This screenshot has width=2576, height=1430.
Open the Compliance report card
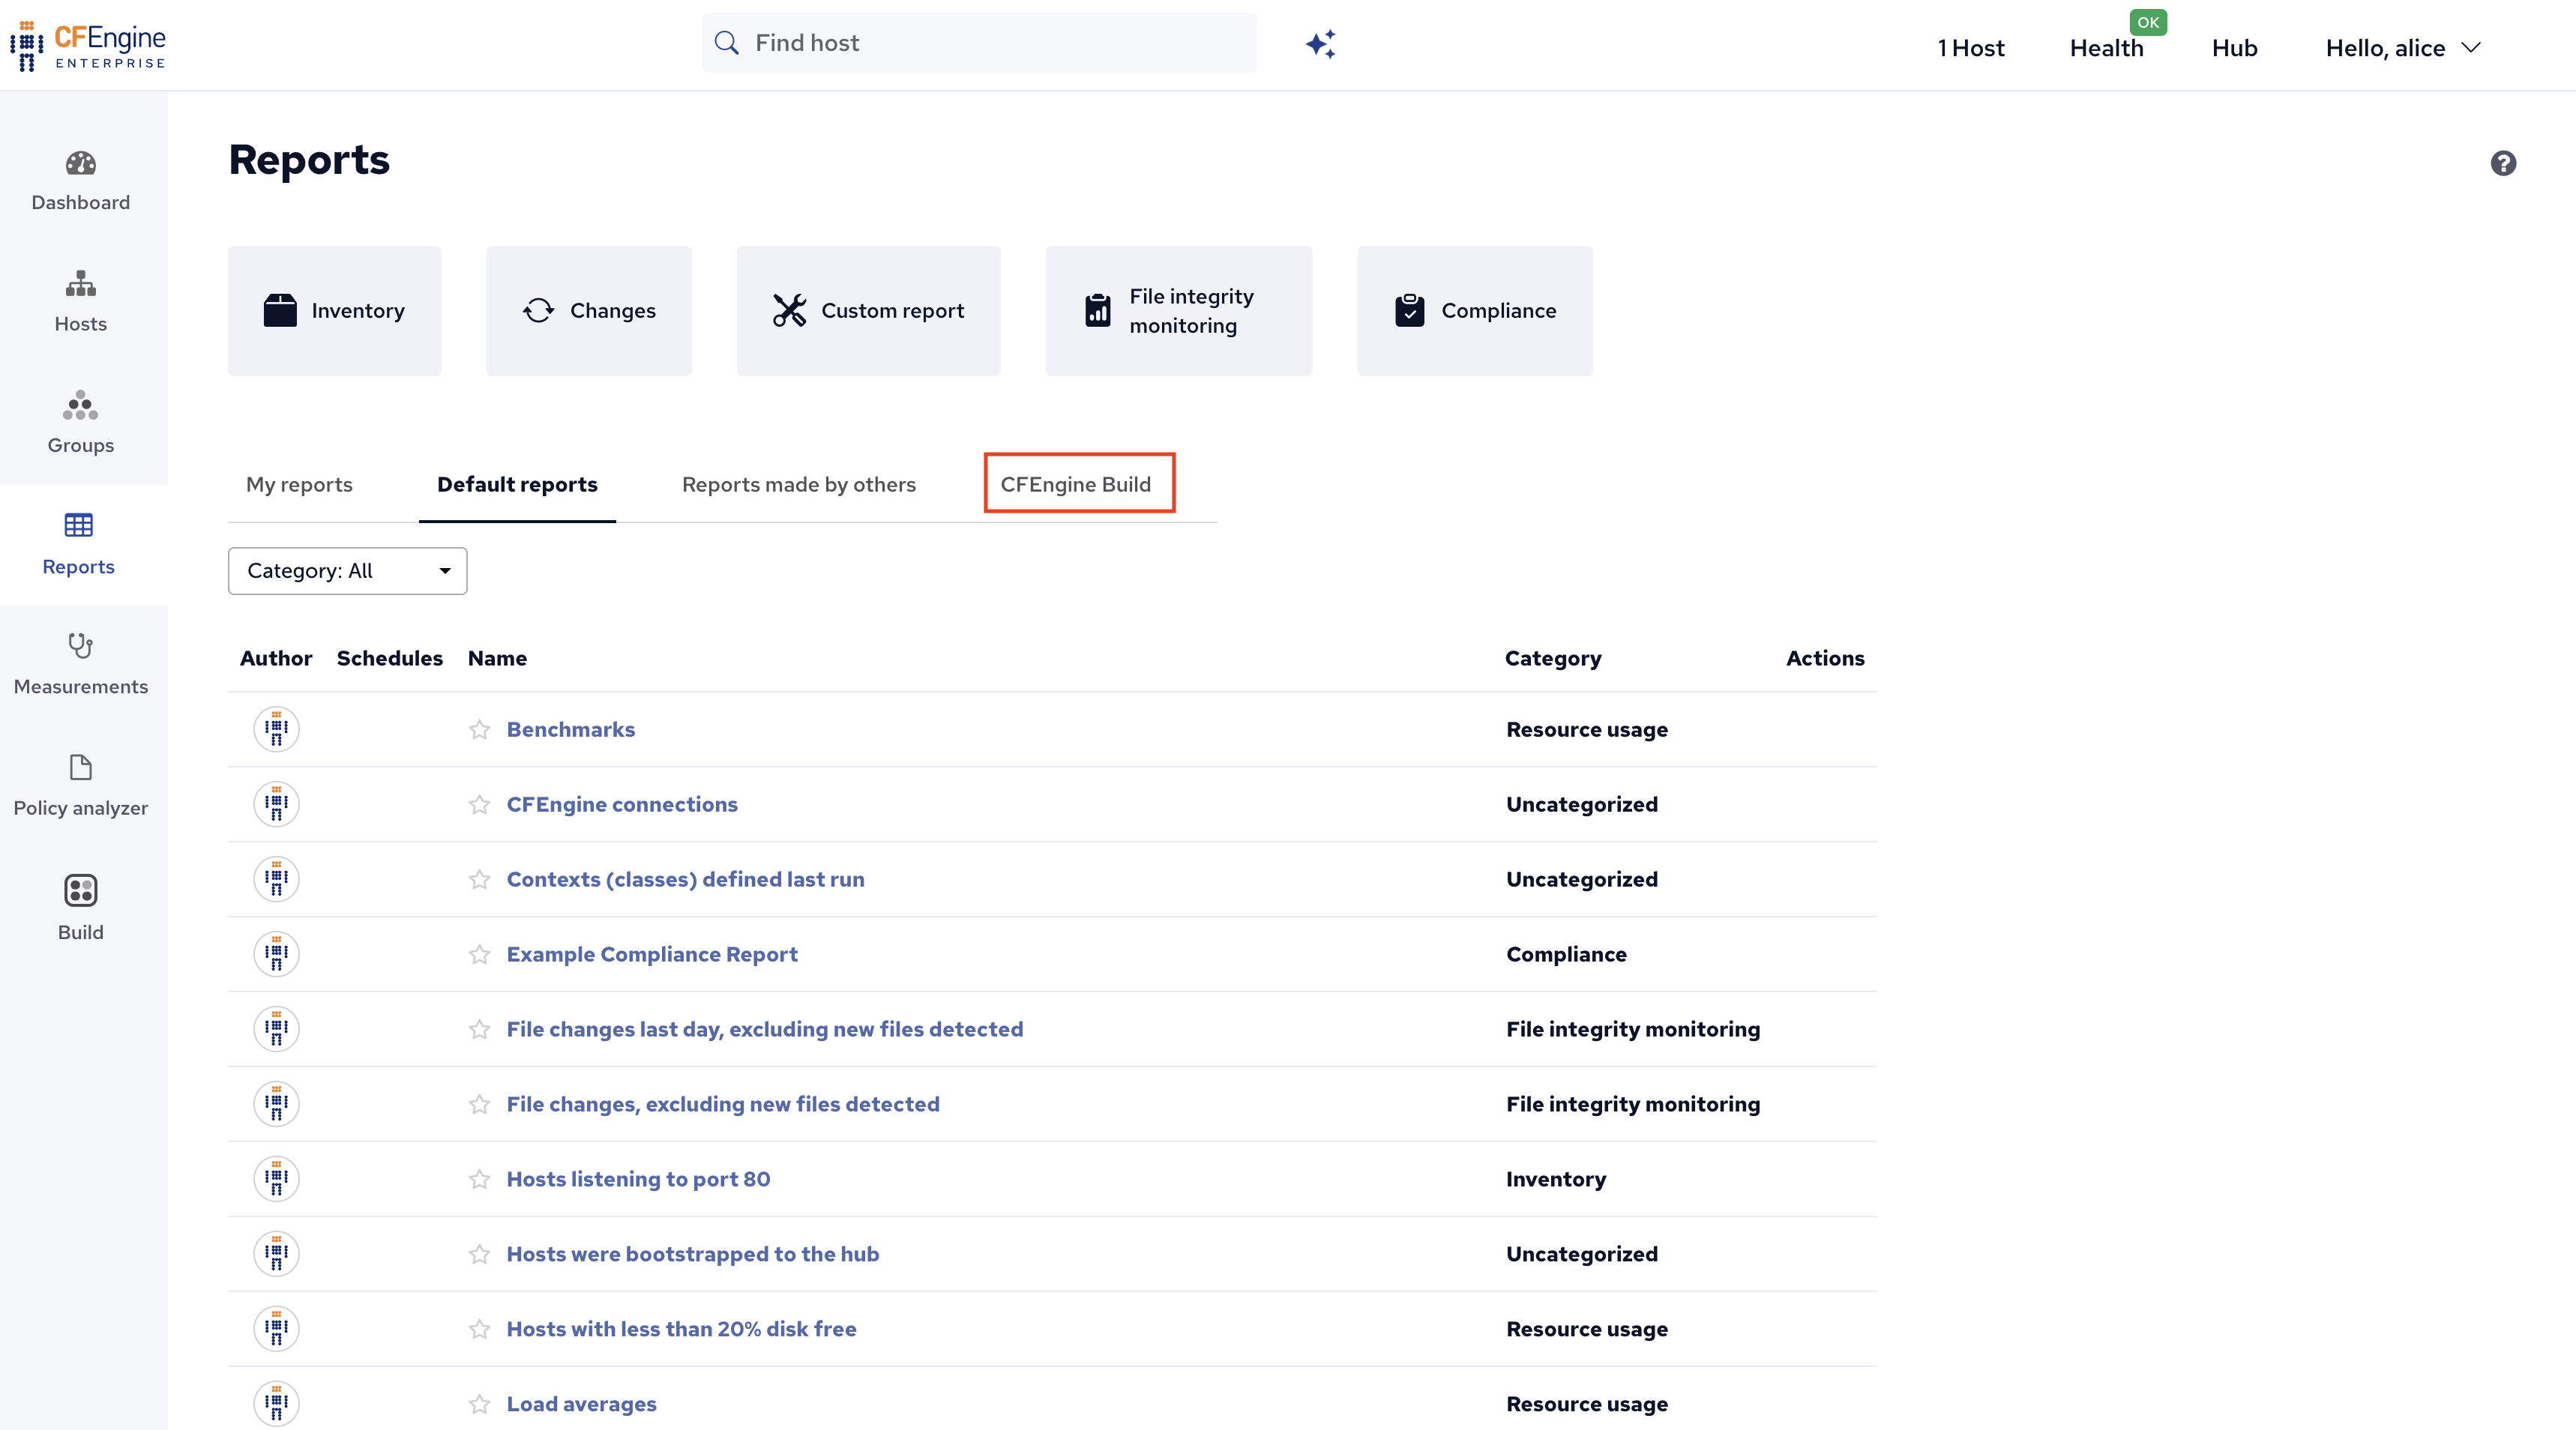(1475, 311)
